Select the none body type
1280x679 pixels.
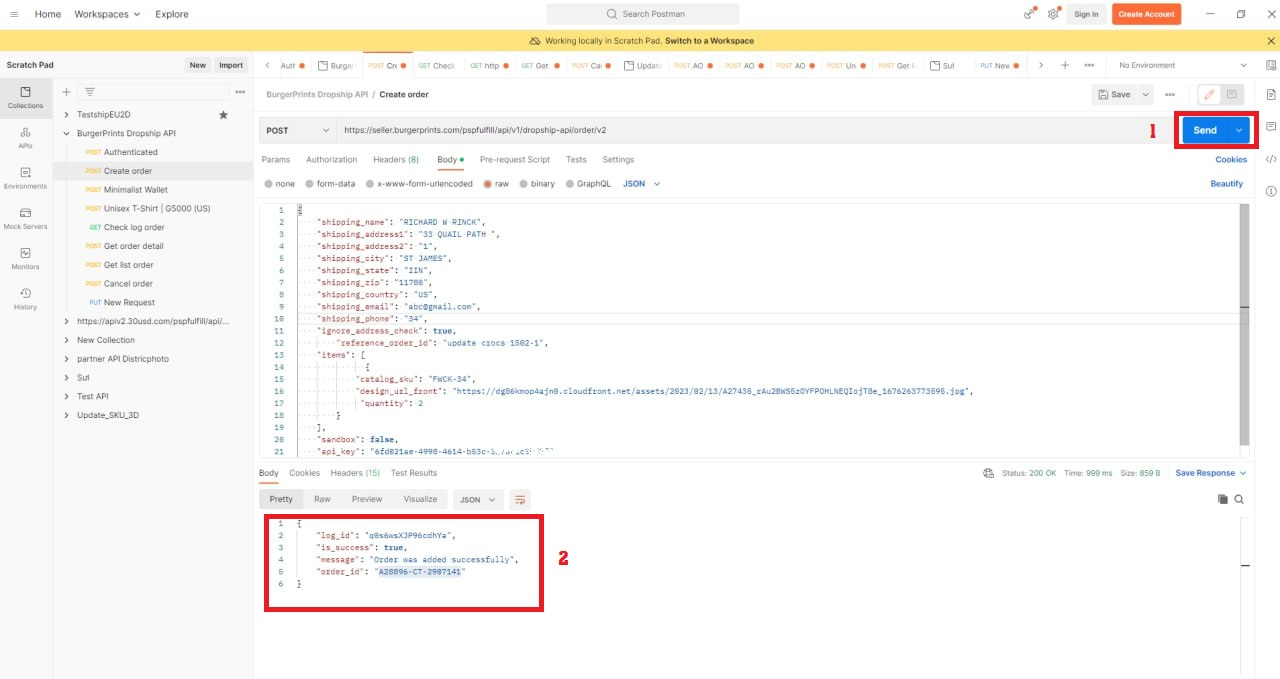[279, 184]
